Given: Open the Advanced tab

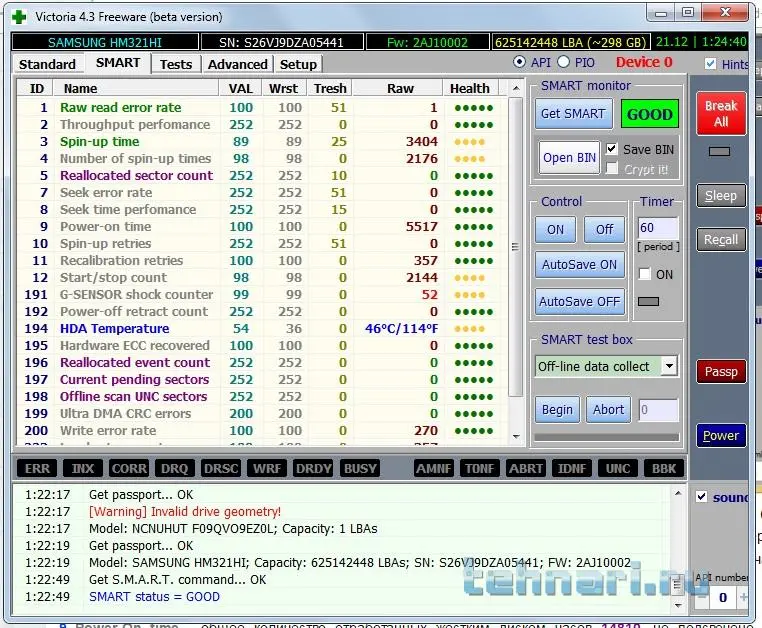Looking at the screenshot, I should pyautogui.click(x=237, y=64).
